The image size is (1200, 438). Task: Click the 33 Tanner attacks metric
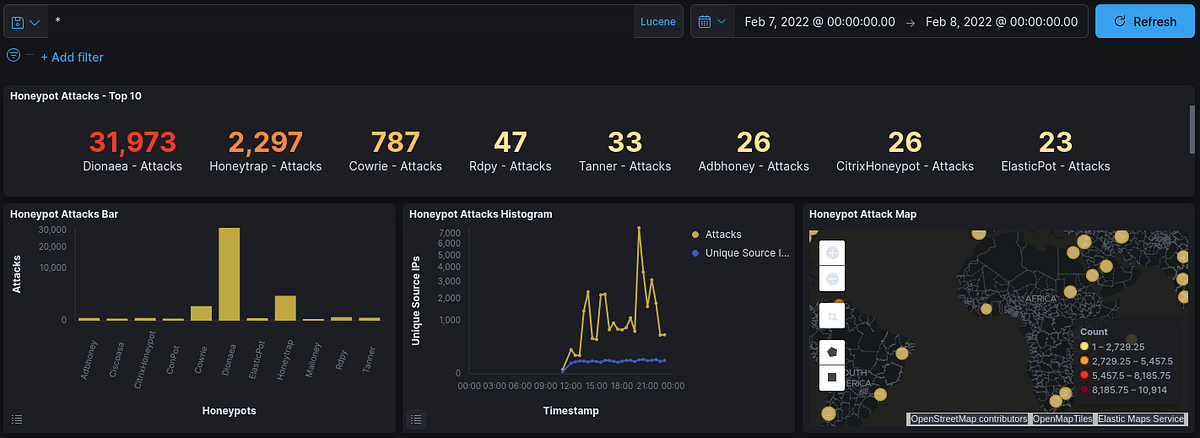point(625,151)
